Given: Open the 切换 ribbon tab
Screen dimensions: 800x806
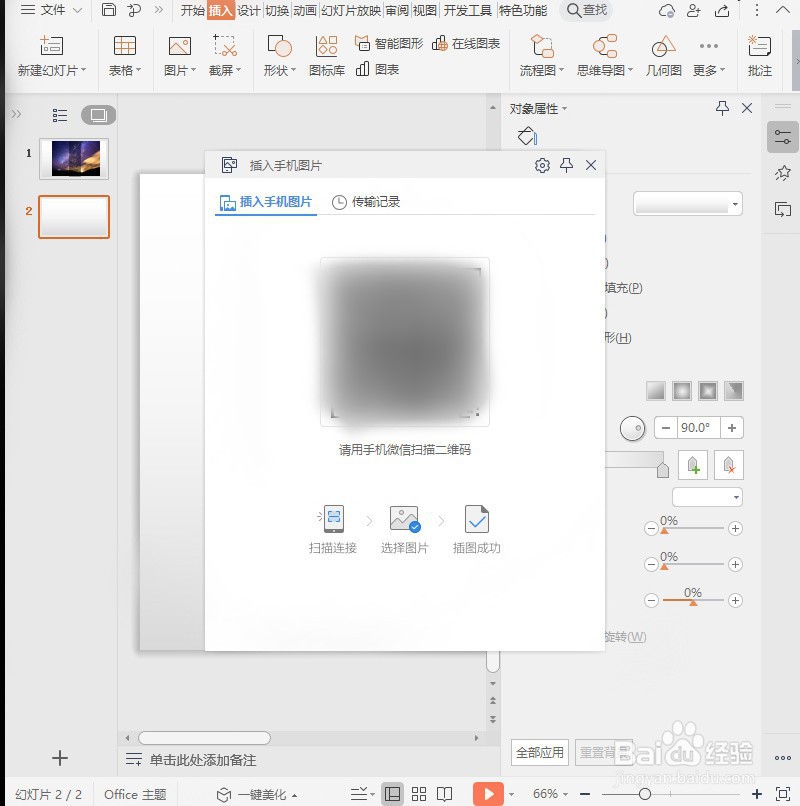Looking at the screenshot, I should (277, 10).
